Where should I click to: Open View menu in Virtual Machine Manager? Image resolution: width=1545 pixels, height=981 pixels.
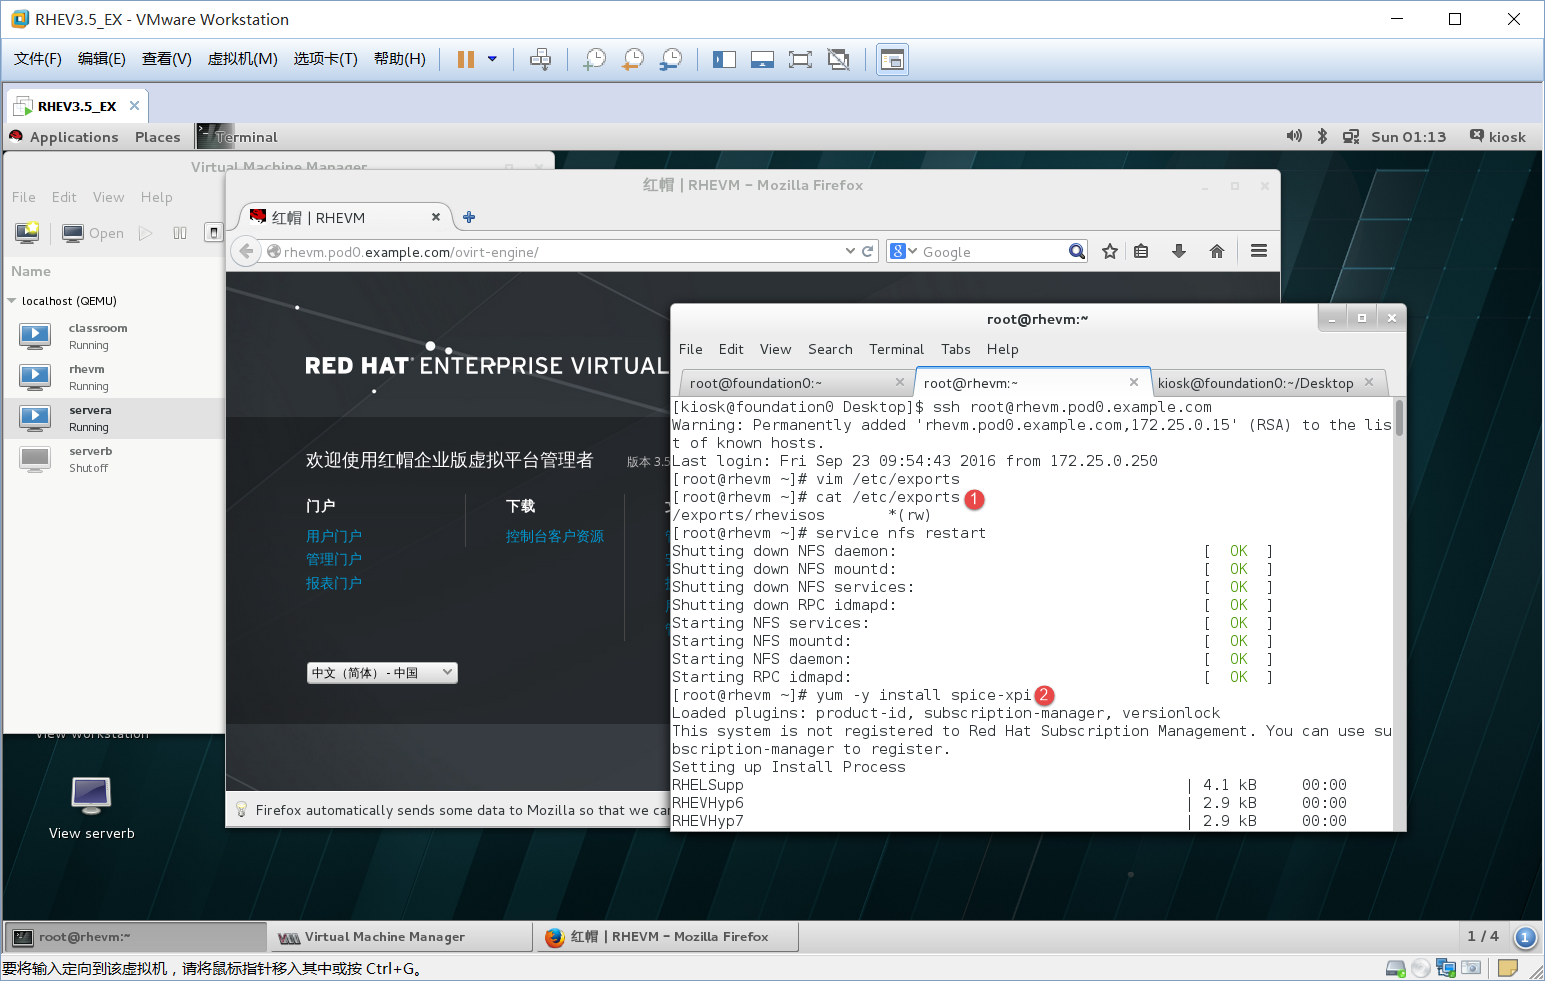pyautogui.click(x=108, y=197)
